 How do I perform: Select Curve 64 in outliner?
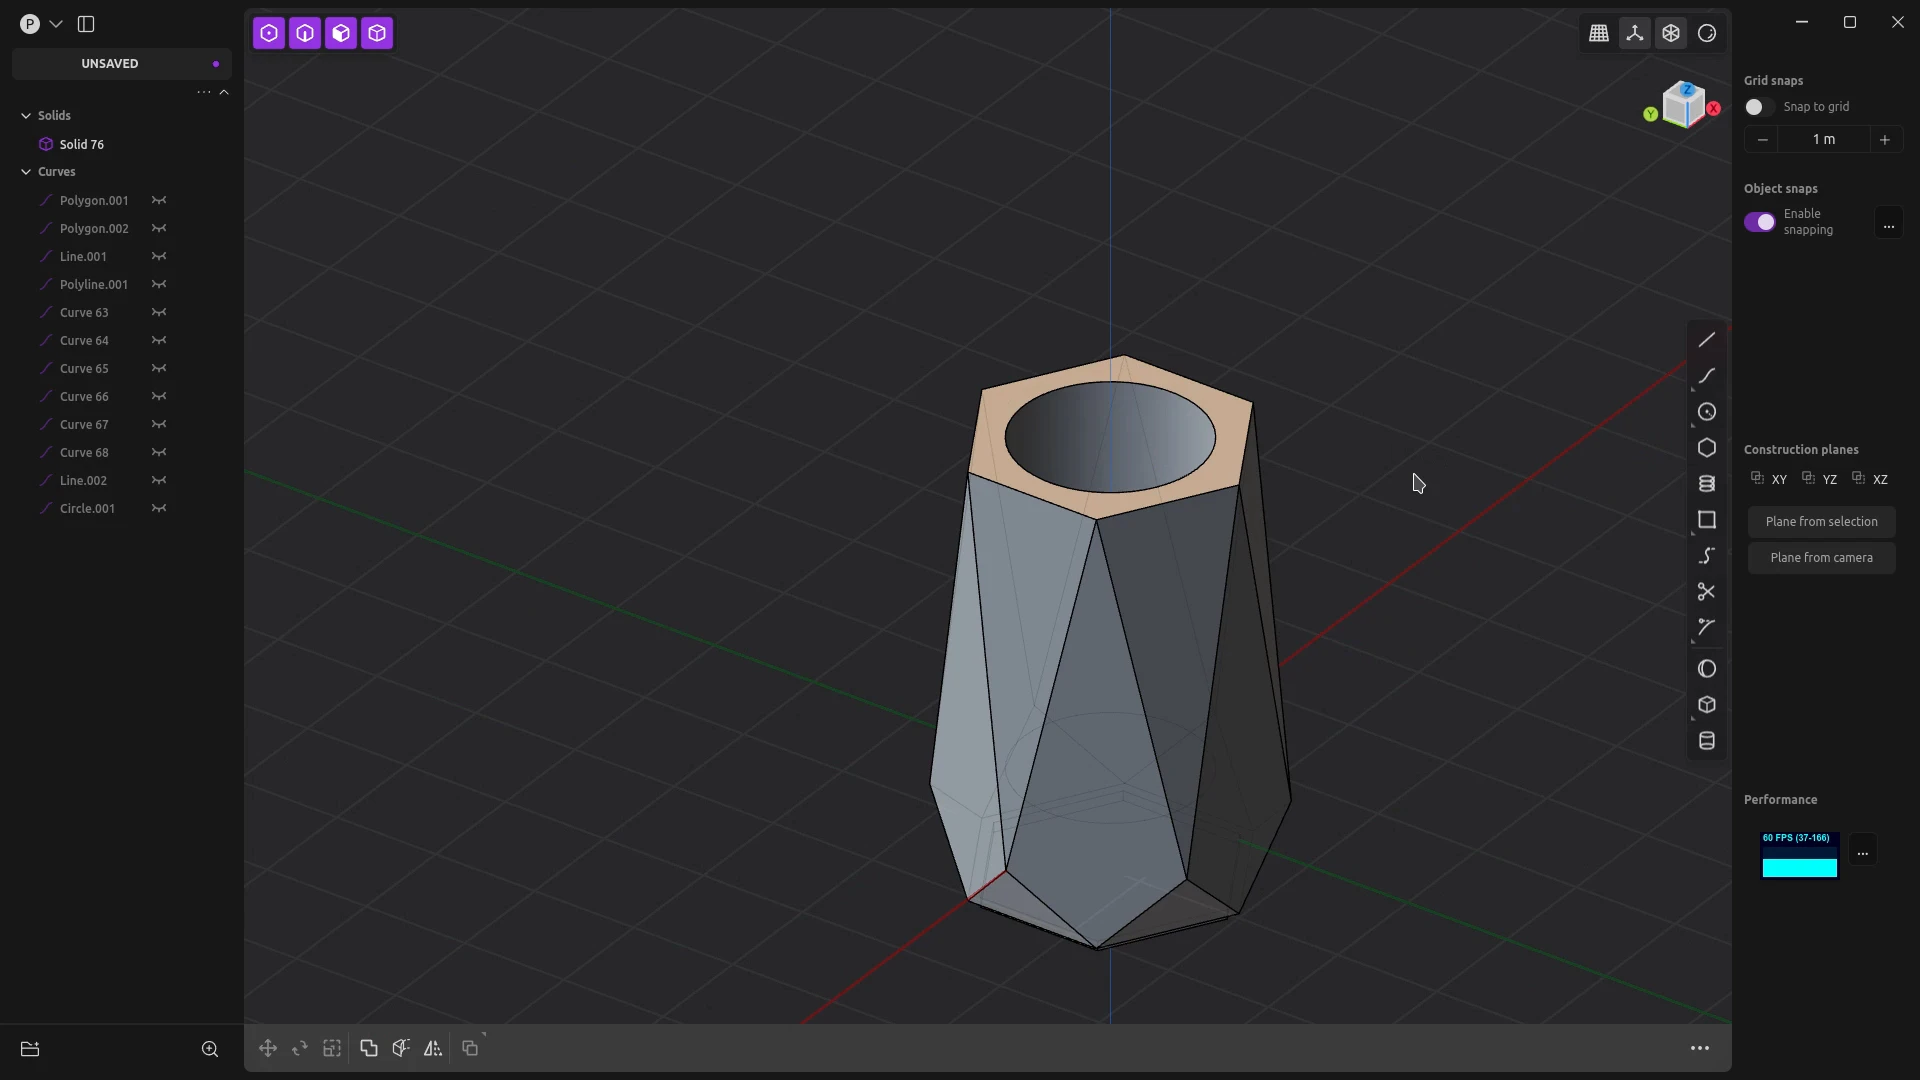pos(84,340)
